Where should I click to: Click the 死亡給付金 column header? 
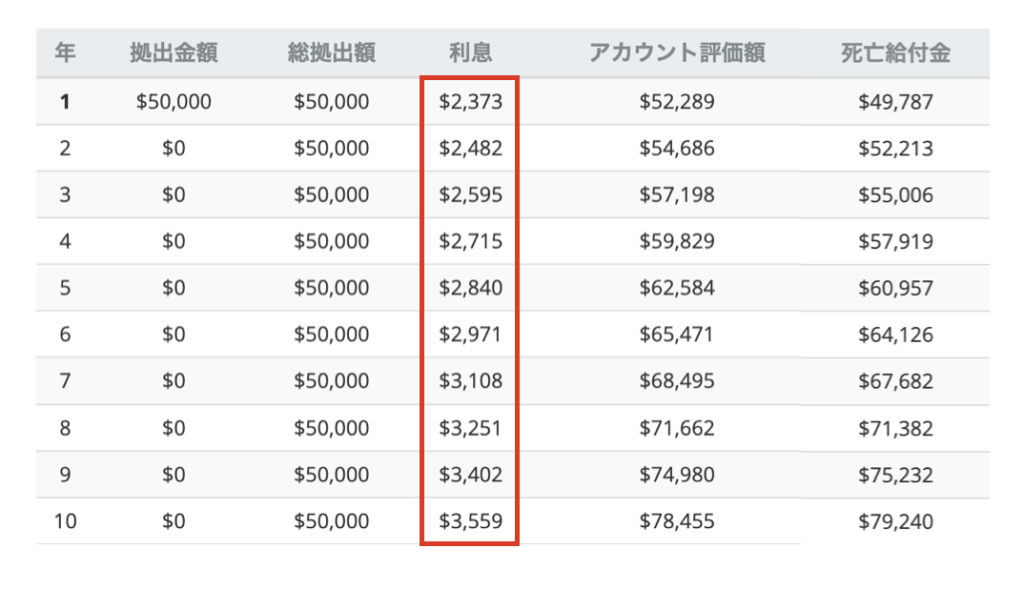[x=895, y=54]
